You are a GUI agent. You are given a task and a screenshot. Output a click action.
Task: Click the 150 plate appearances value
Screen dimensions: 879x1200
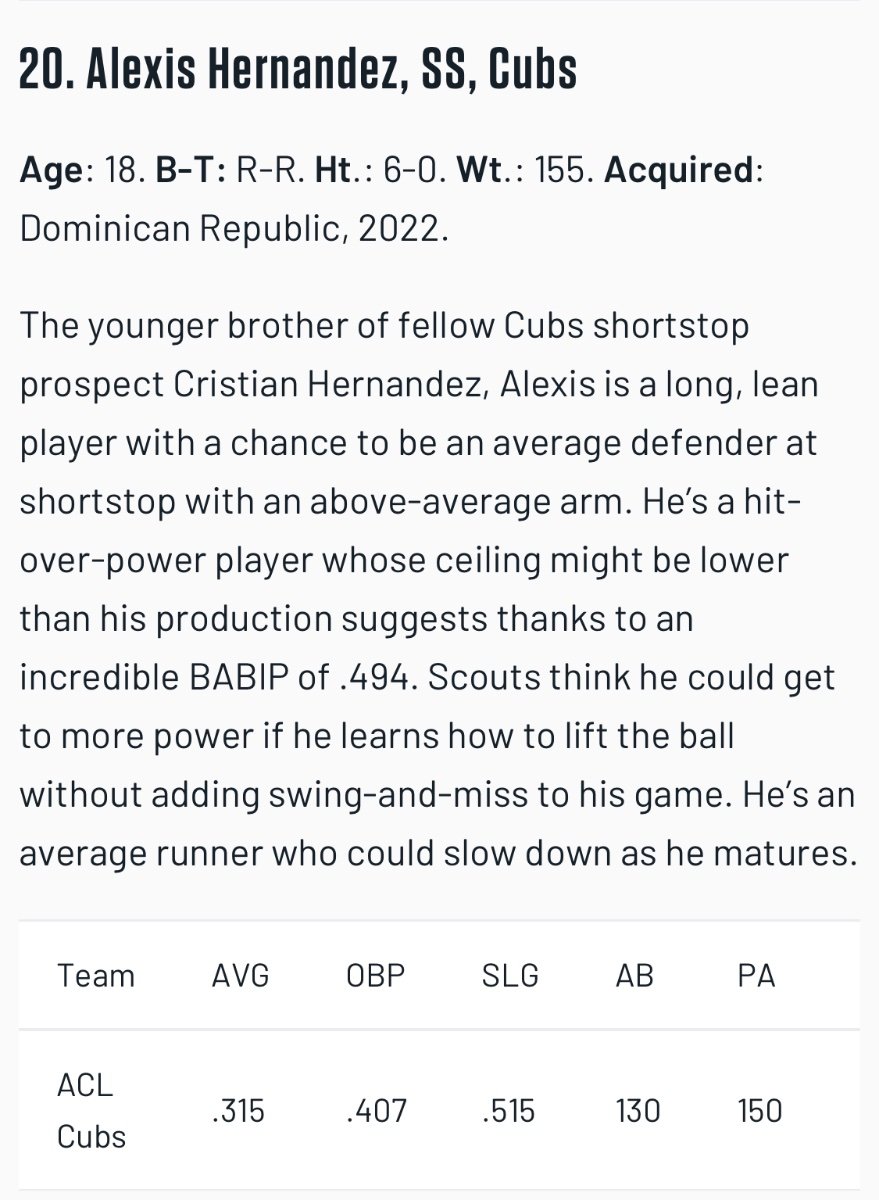[x=760, y=1111]
